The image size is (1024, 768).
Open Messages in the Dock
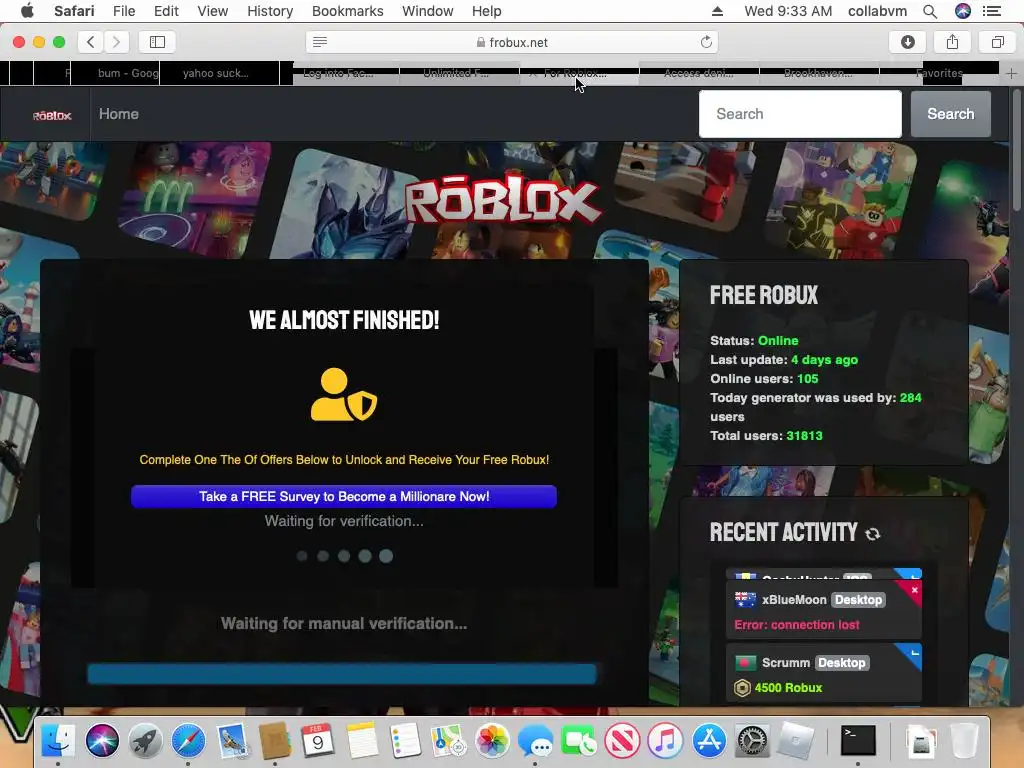pyautogui.click(x=535, y=741)
